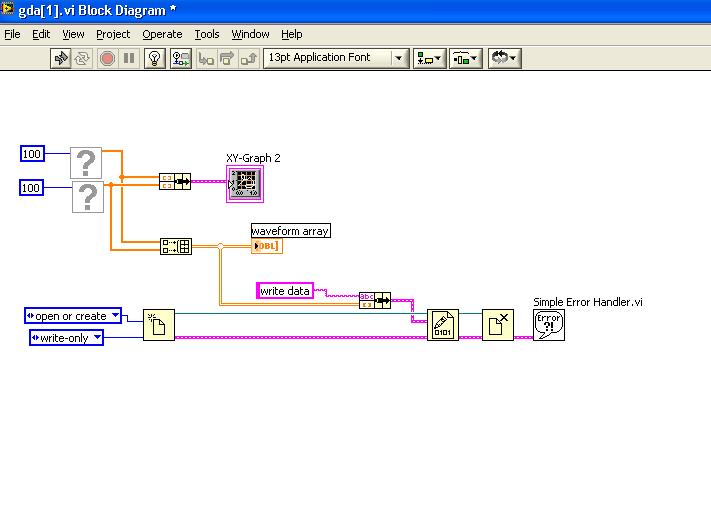Select the DBL waveform array indicator terminal
Viewport: 711px width, 512px height.
point(267,246)
